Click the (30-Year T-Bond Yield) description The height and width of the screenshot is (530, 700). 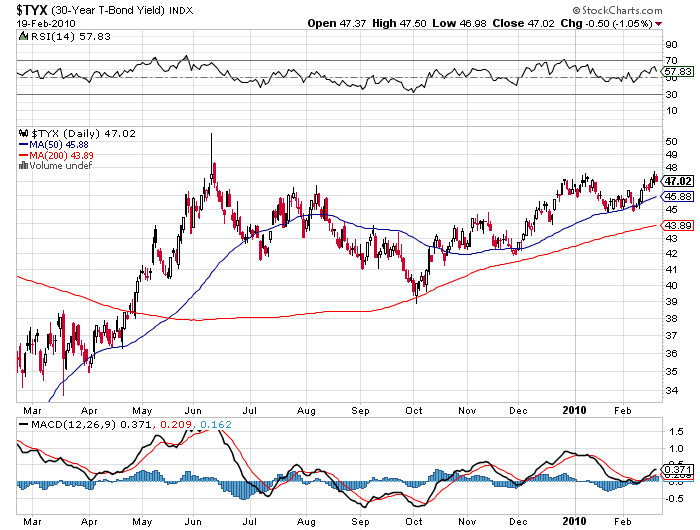coord(108,10)
